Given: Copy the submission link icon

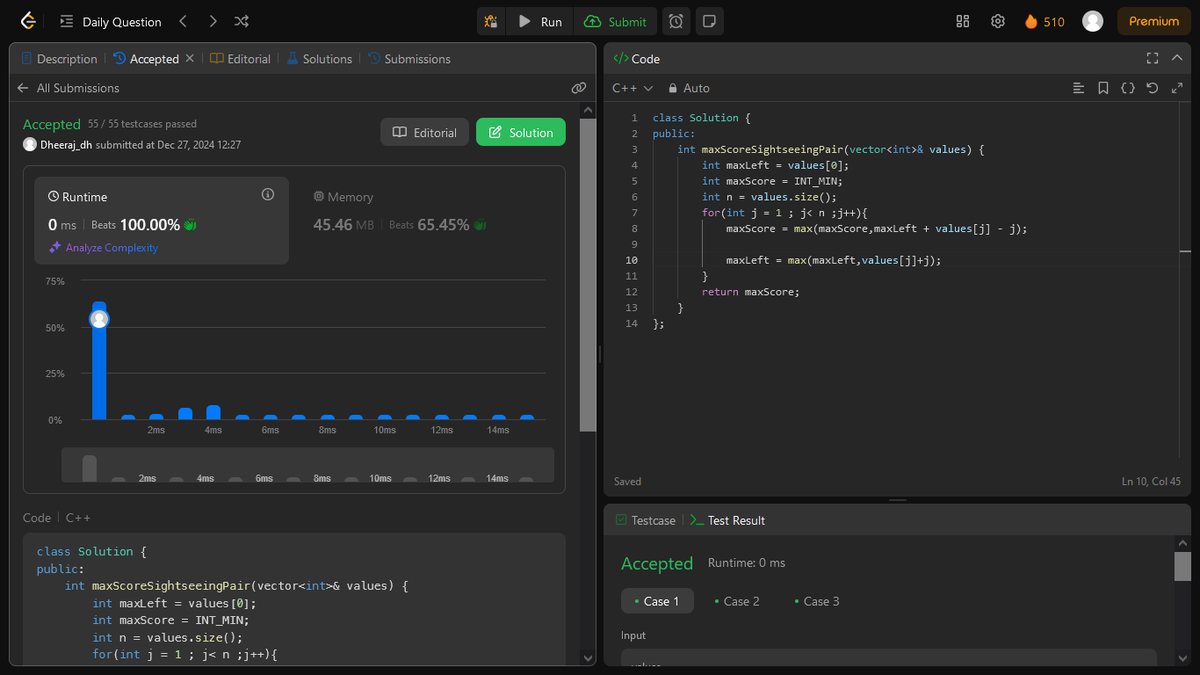Looking at the screenshot, I should [578, 88].
